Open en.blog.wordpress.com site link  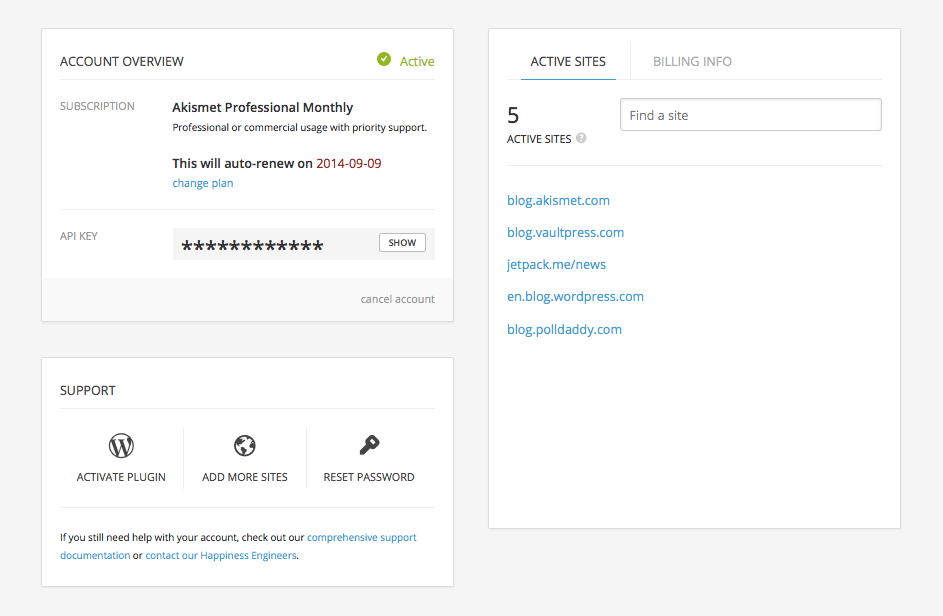point(575,296)
